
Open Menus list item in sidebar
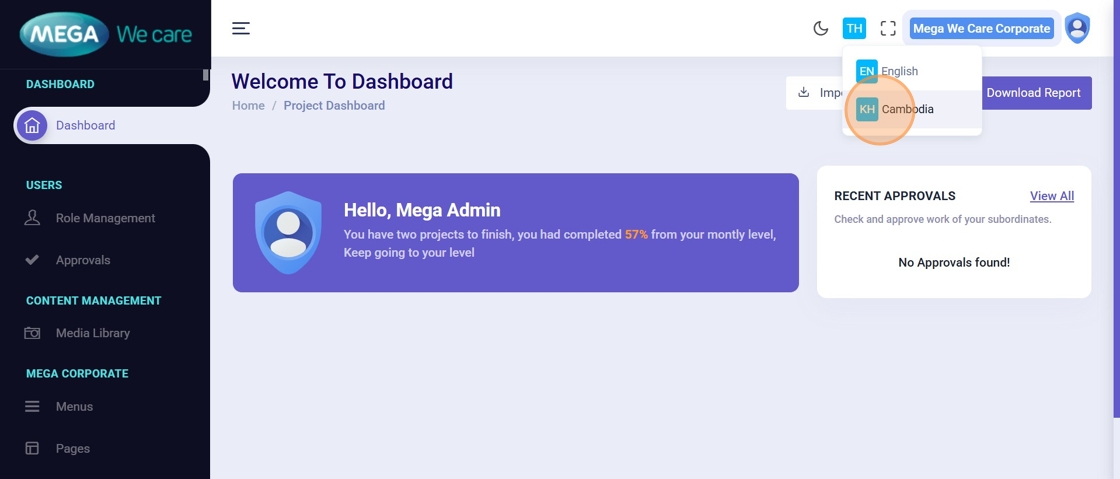(74, 407)
